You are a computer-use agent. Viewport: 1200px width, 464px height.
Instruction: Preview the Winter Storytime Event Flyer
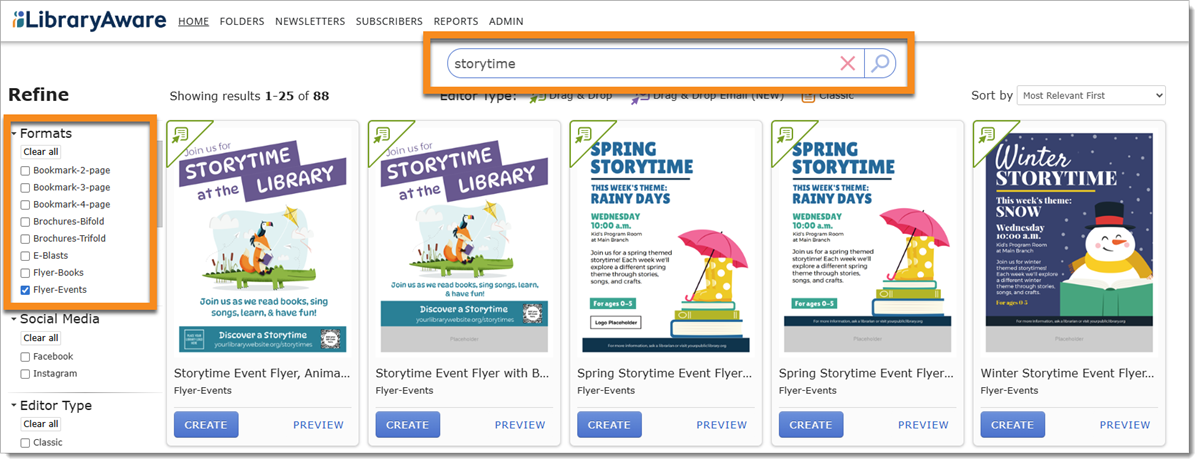coord(1126,425)
